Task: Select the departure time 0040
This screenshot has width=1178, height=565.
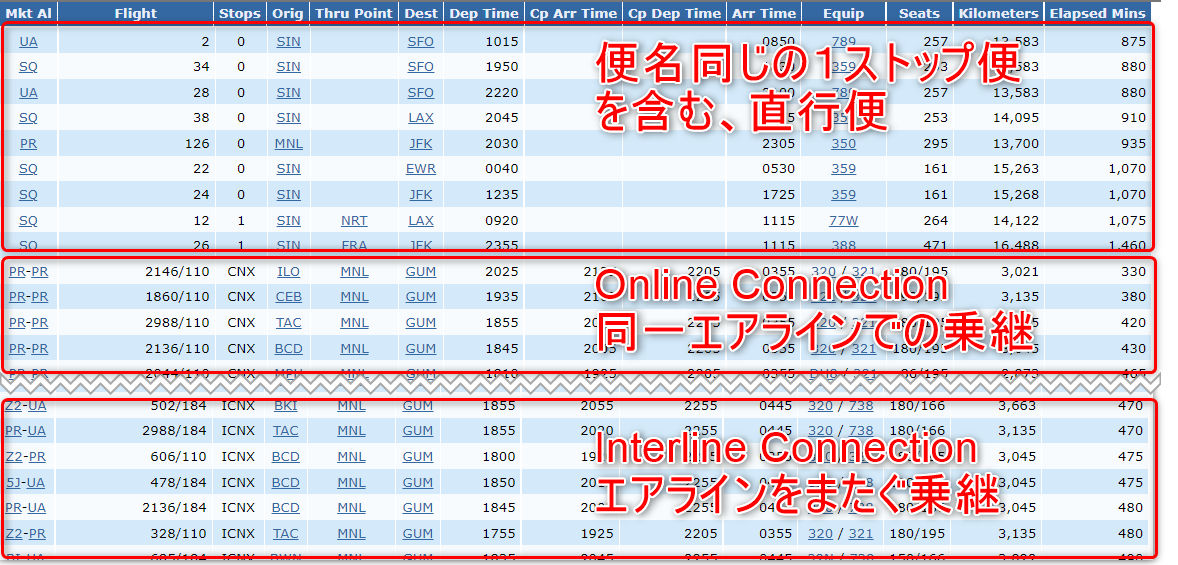Action: click(x=502, y=169)
